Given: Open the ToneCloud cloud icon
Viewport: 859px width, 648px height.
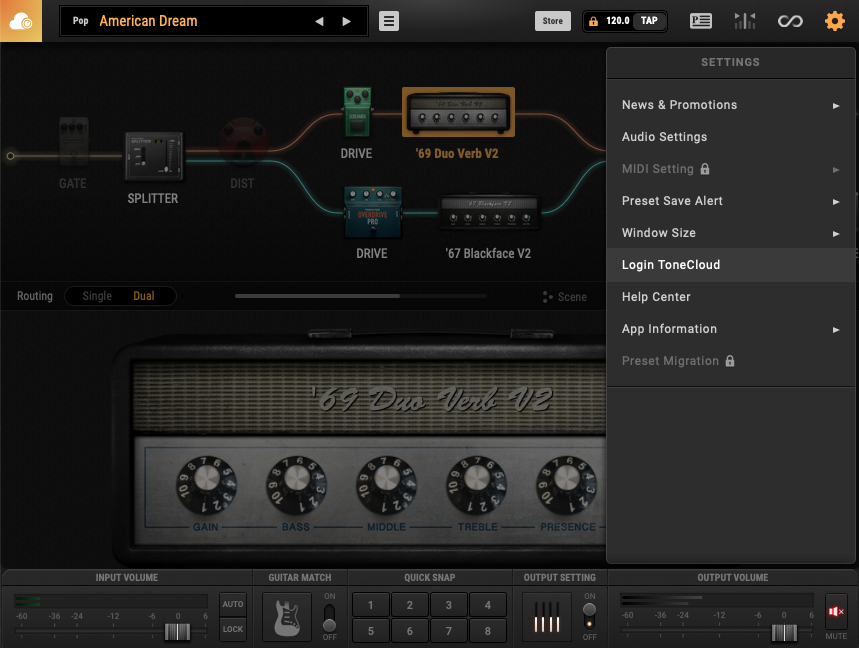Looking at the screenshot, I should coord(21,21).
